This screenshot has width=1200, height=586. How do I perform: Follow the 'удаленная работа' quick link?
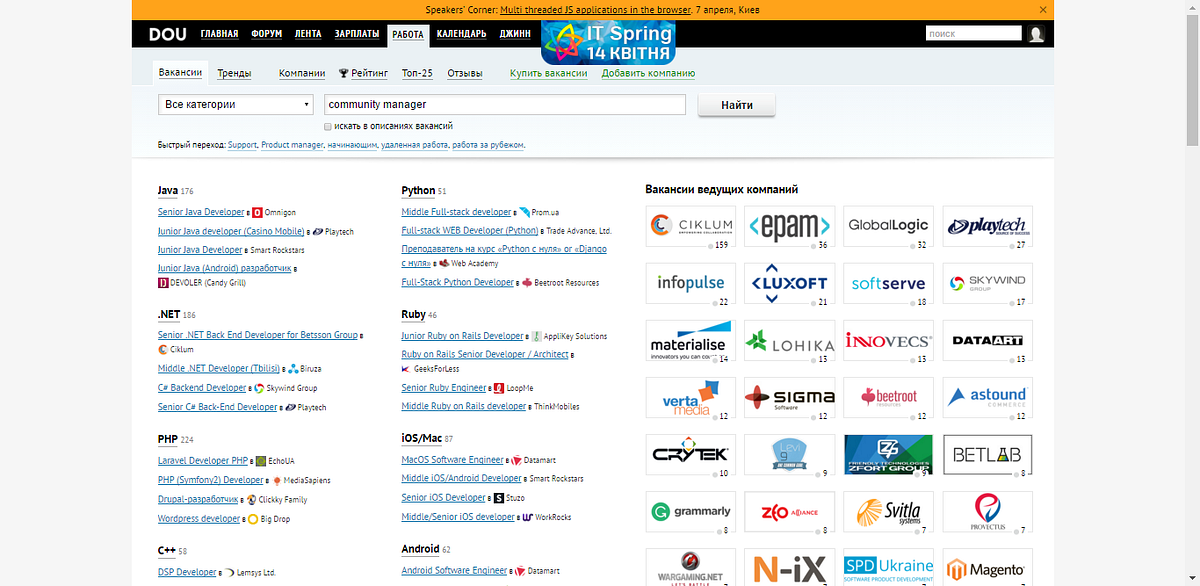pos(414,145)
